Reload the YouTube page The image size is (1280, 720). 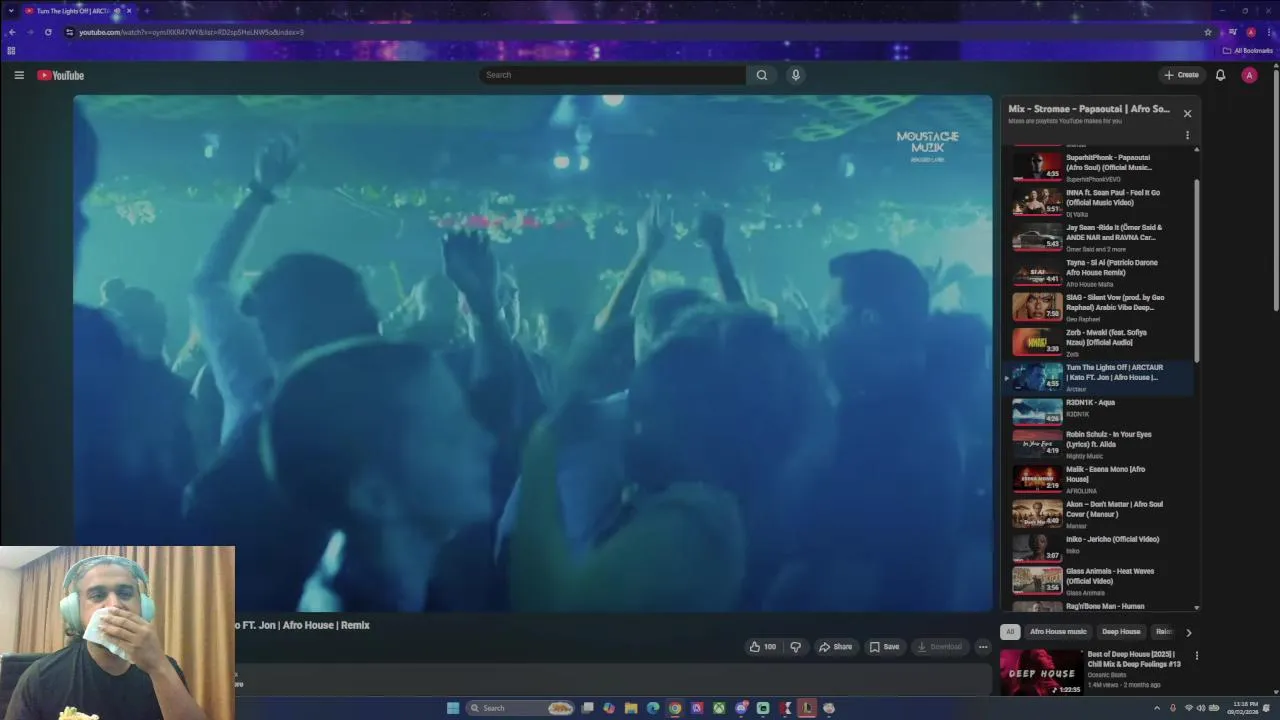[x=48, y=32]
